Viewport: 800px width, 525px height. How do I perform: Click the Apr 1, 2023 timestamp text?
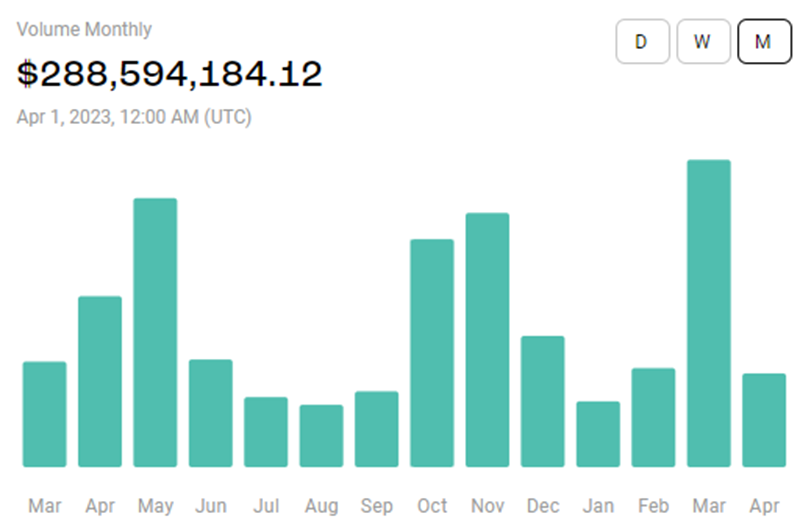(x=134, y=117)
